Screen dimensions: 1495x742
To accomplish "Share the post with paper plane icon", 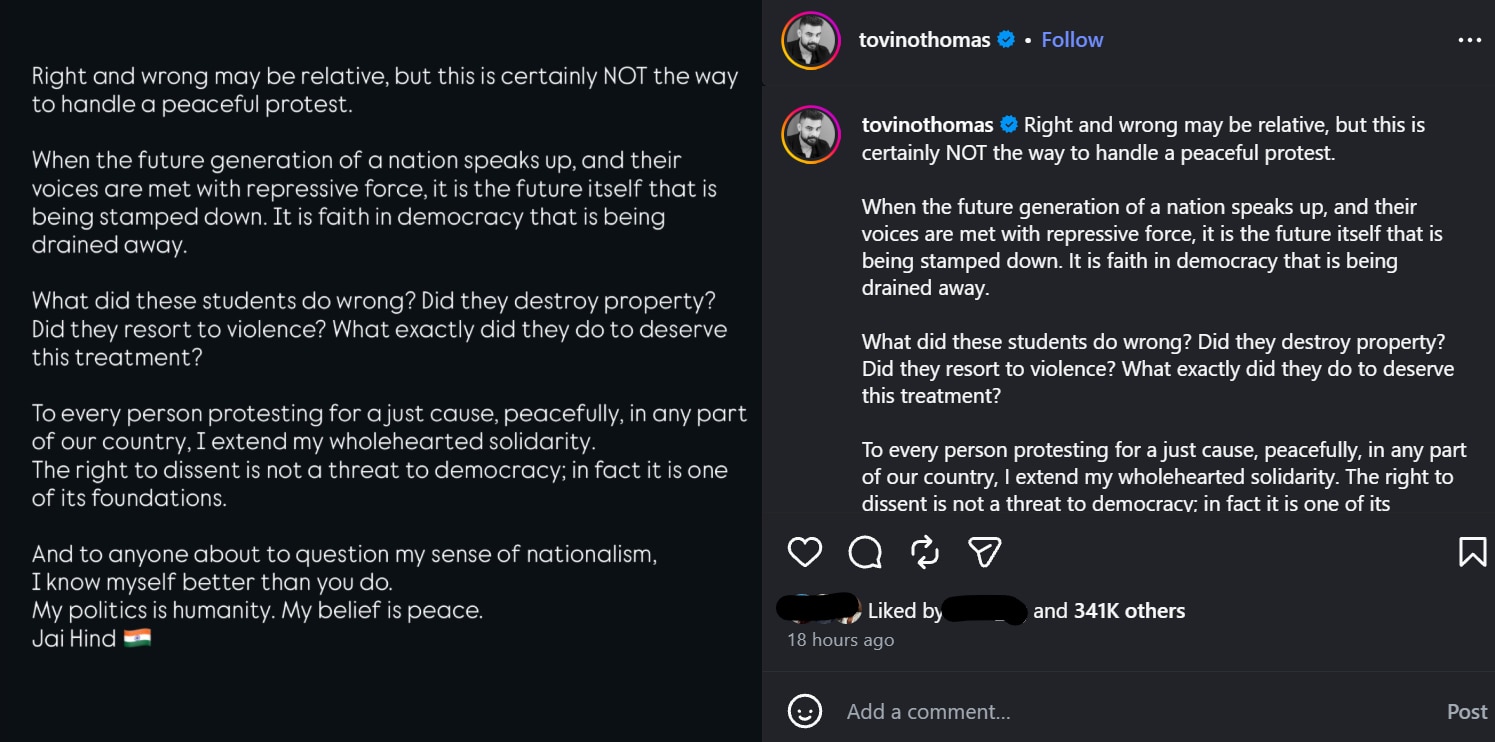I will tap(985, 552).
